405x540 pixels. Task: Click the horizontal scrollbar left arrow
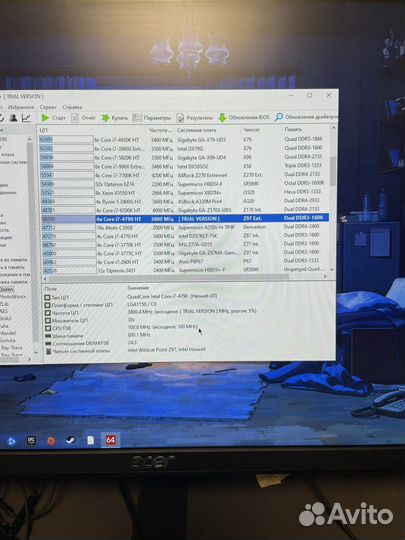pyautogui.click(x=45, y=278)
